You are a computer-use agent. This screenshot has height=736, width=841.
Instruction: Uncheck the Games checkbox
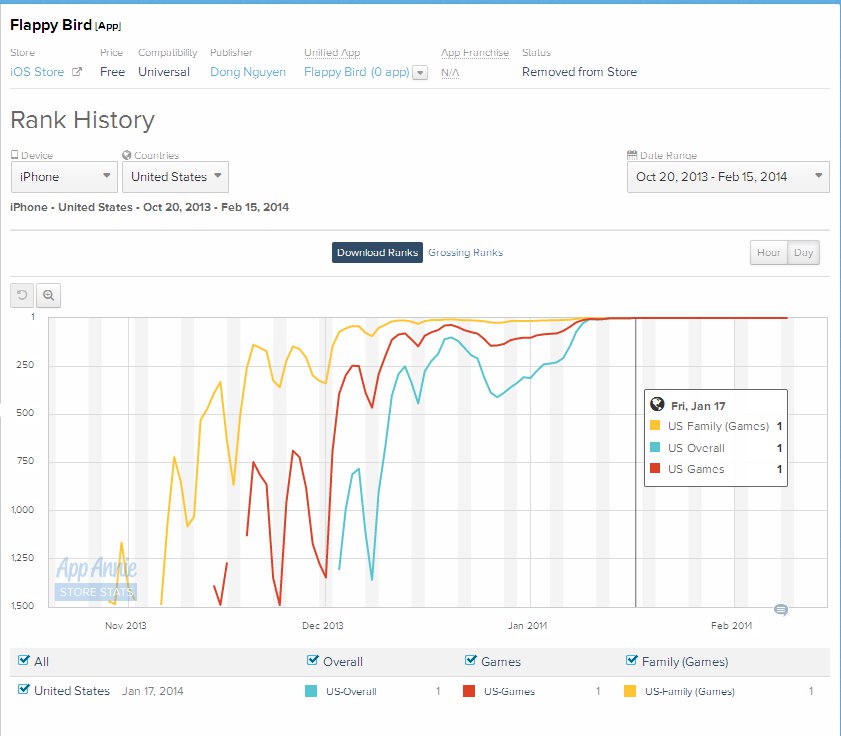[x=470, y=660]
